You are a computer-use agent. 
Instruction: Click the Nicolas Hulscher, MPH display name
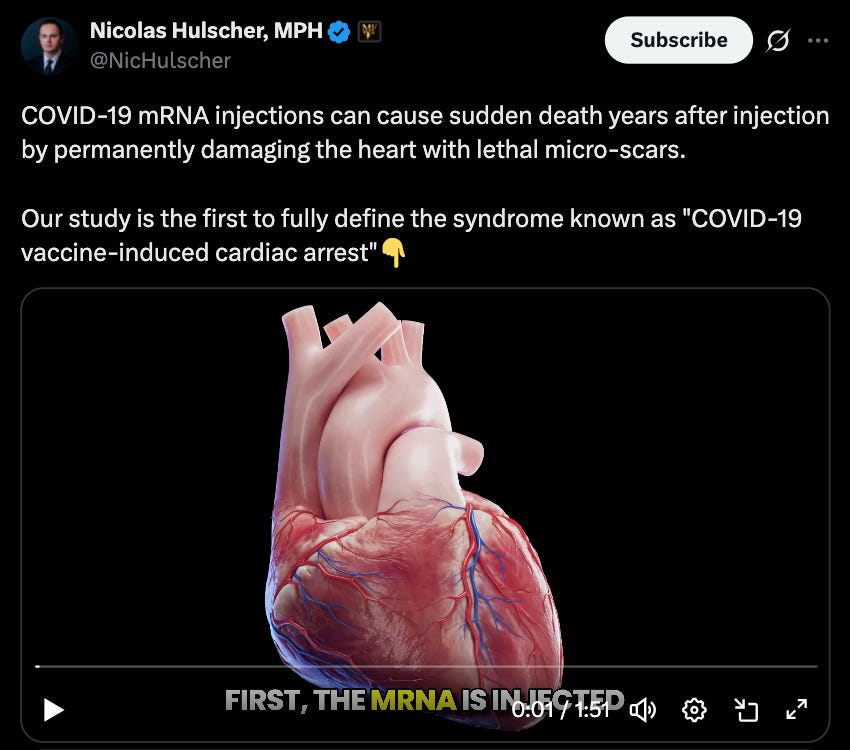(206, 31)
